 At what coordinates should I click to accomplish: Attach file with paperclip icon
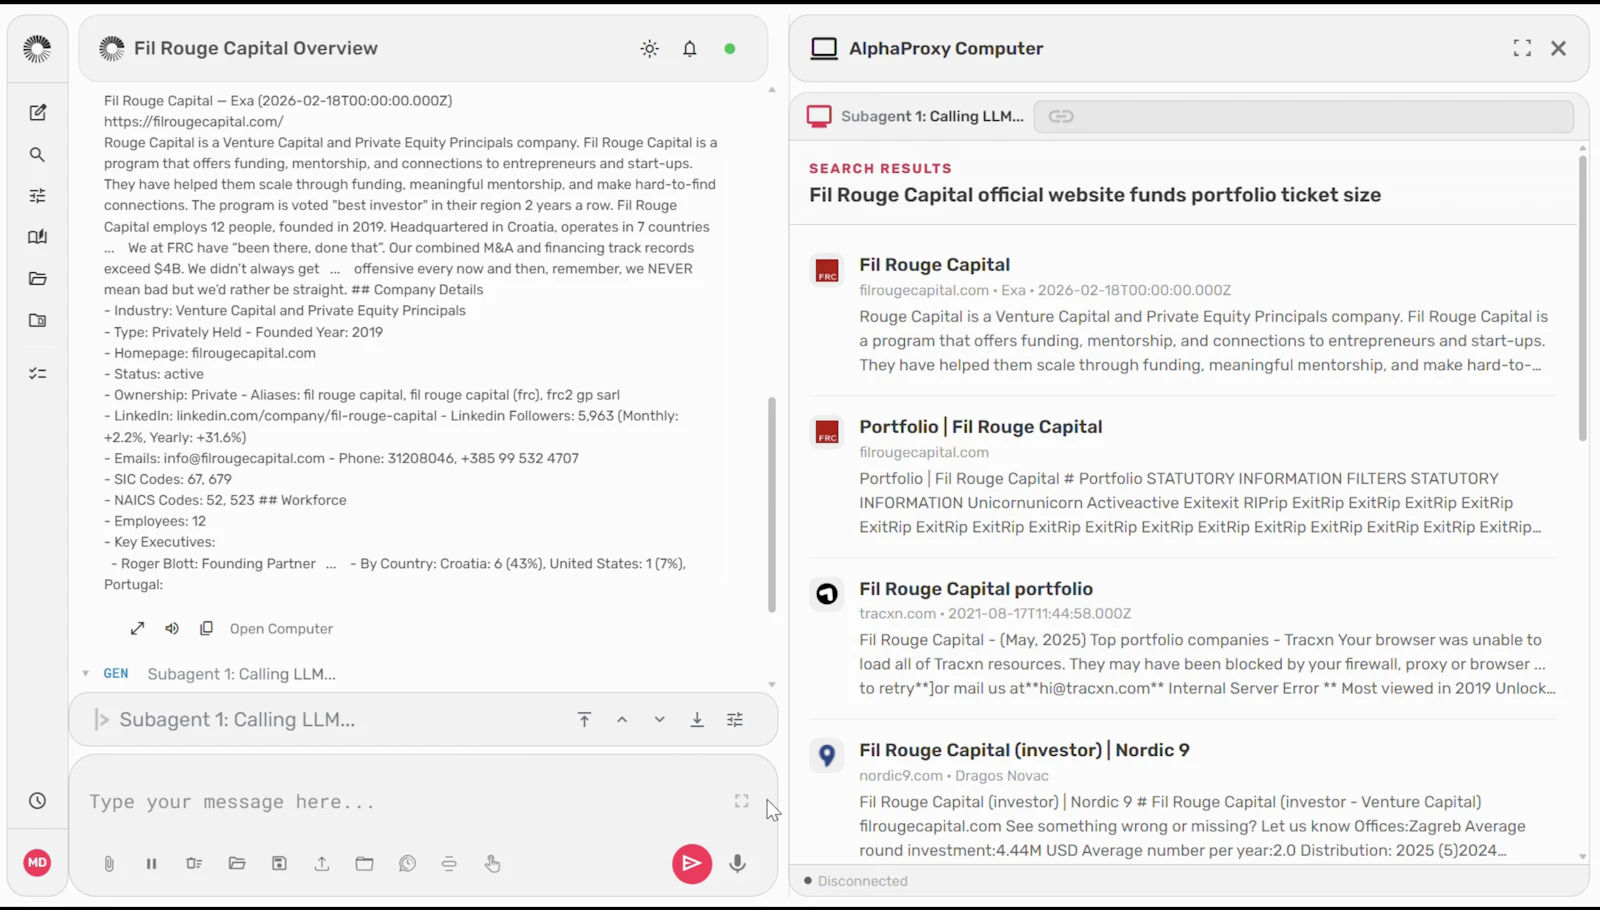coord(109,864)
